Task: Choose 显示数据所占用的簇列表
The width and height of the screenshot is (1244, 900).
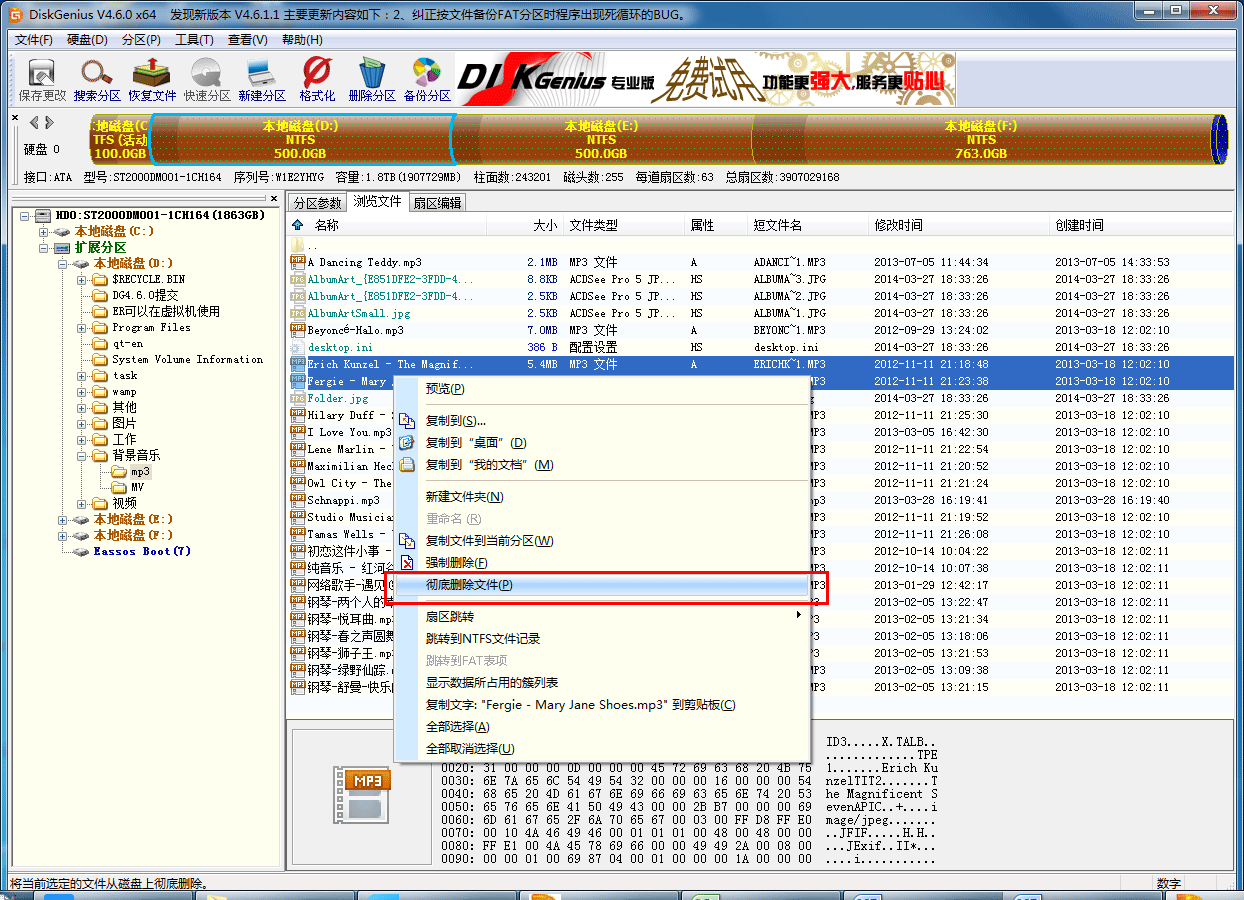Action: [600, 682]
